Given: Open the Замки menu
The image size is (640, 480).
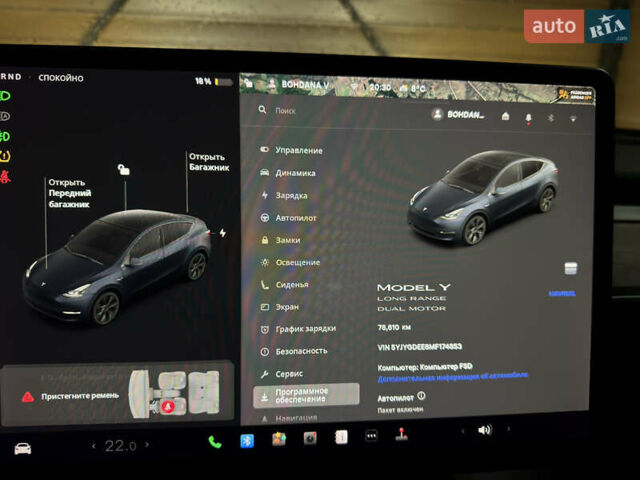Looking at the screenshot, I should pyautogui.click(x=280, y=240).
